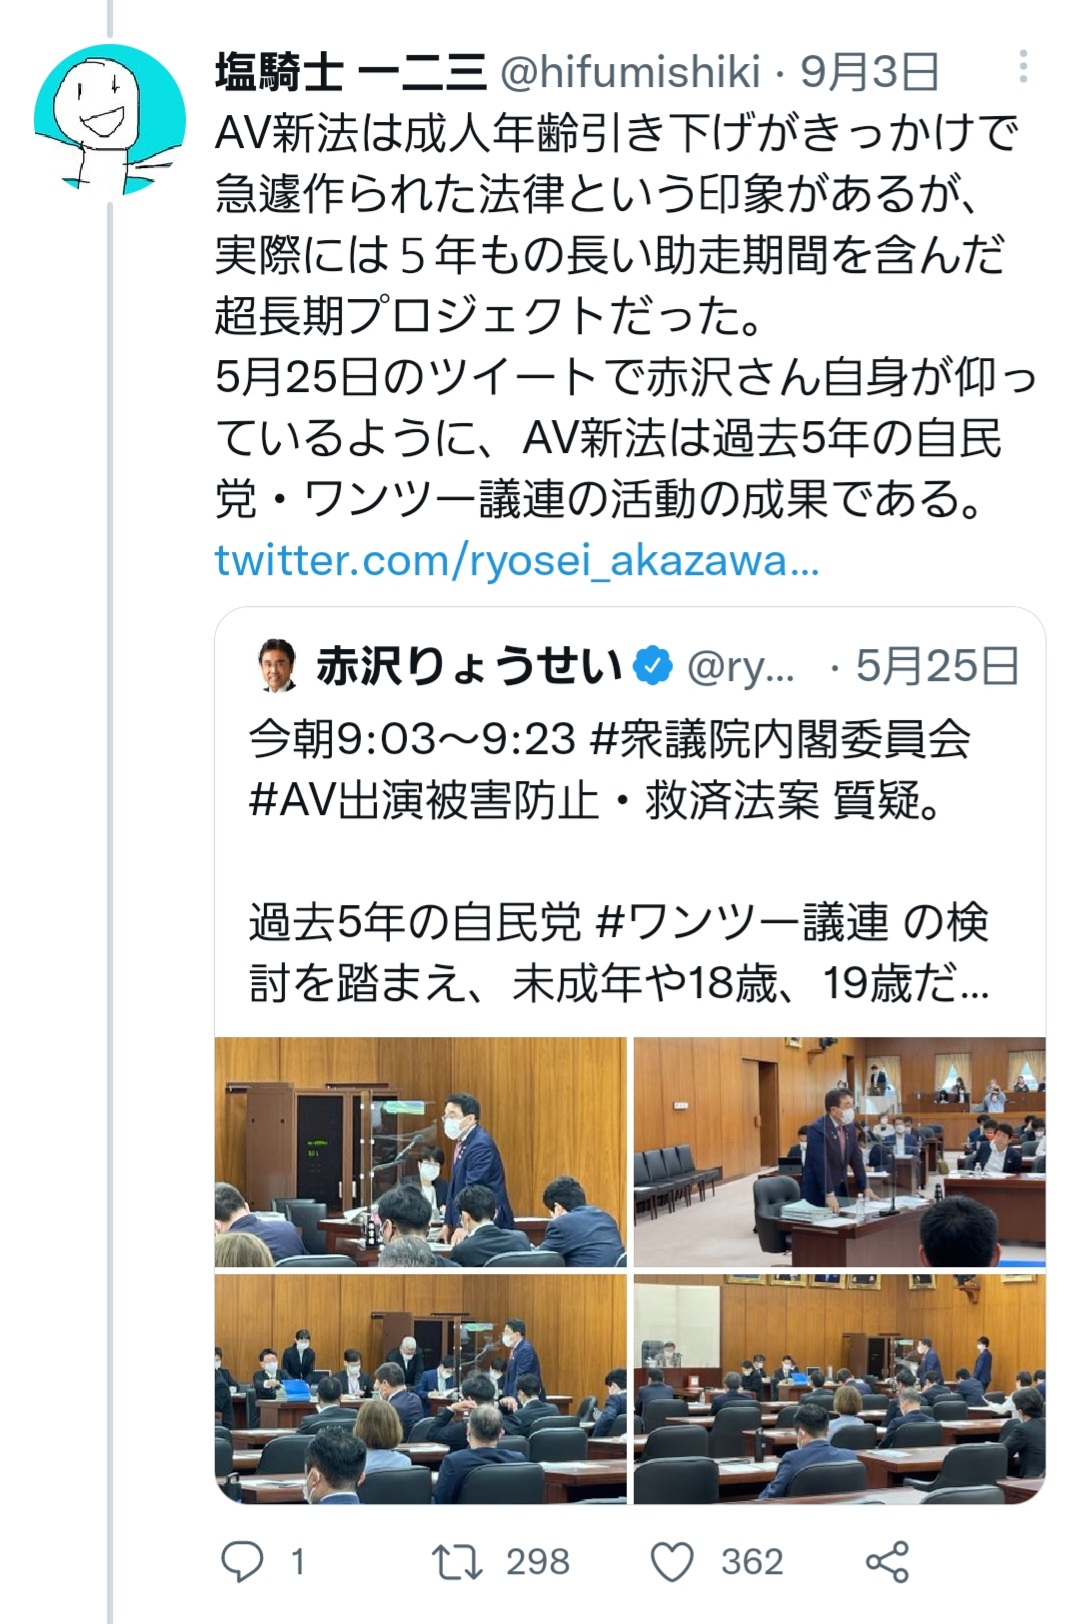Screen dimensions: 1071x1624
Task: Open the 塩騎士 一二三 display name
Action: click(x=350, y=71)
